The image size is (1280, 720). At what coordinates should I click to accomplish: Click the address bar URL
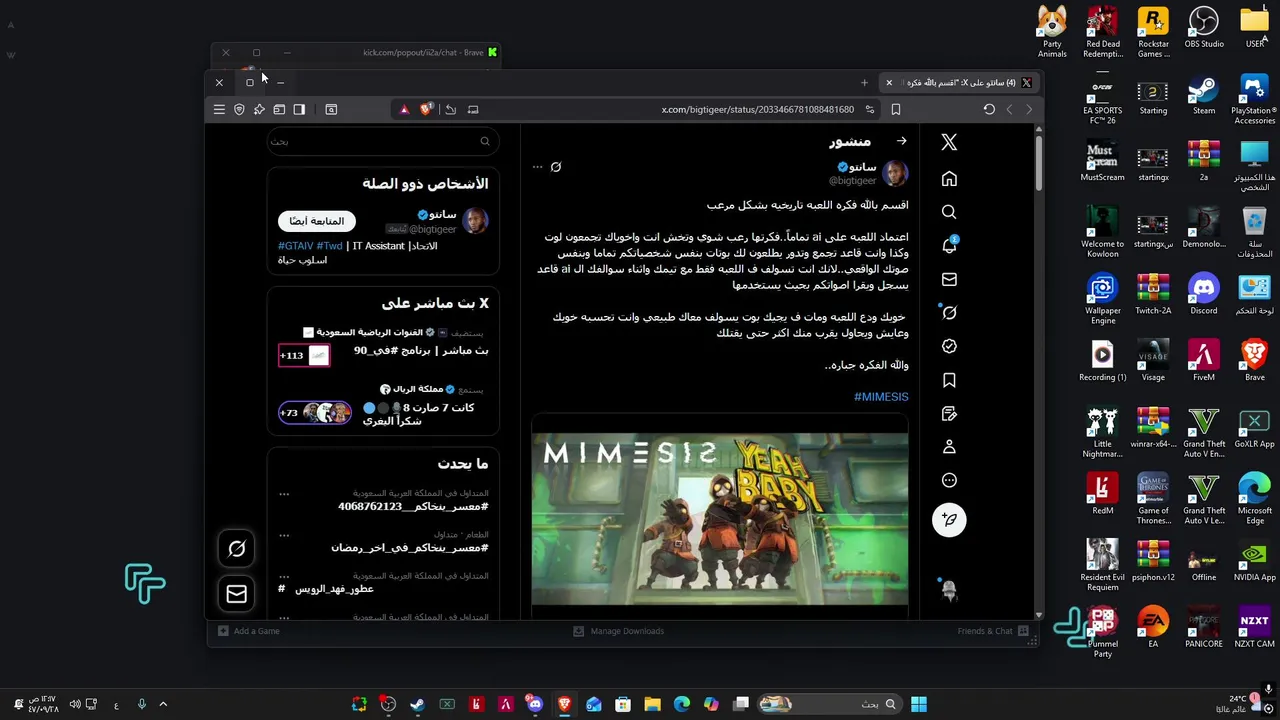click(x=757, y=109)
